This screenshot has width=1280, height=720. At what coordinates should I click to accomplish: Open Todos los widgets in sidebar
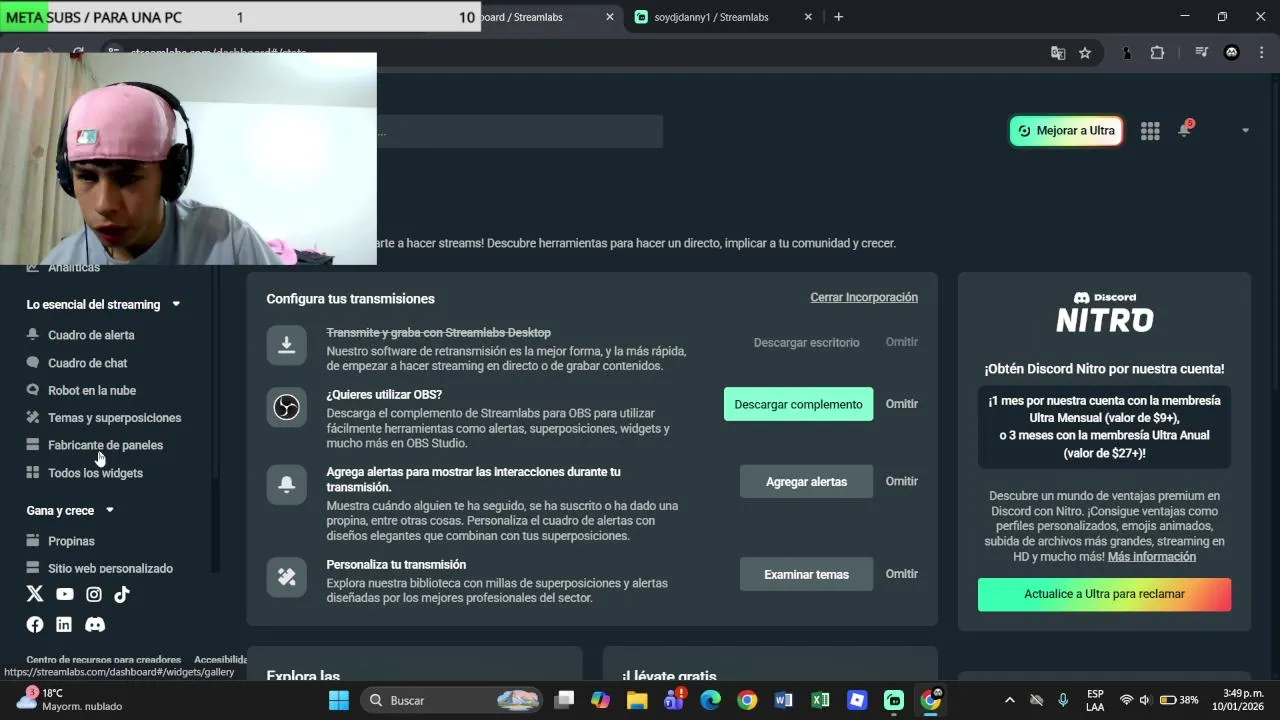point(95,473)
